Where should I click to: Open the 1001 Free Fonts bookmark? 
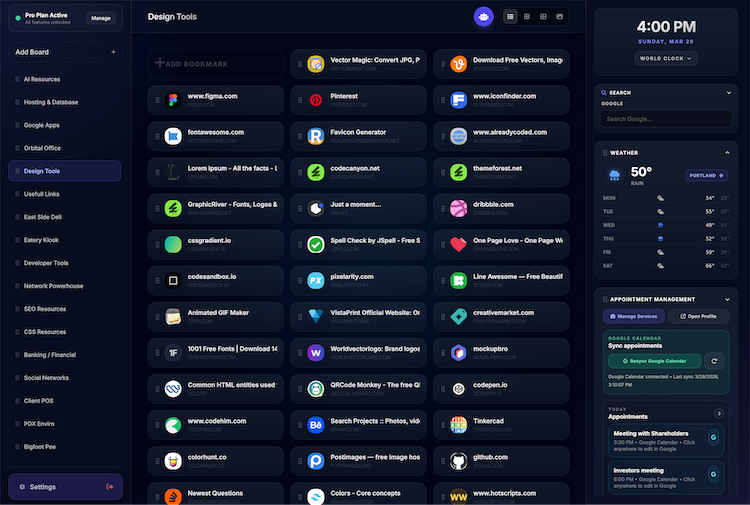coord(215,353)
